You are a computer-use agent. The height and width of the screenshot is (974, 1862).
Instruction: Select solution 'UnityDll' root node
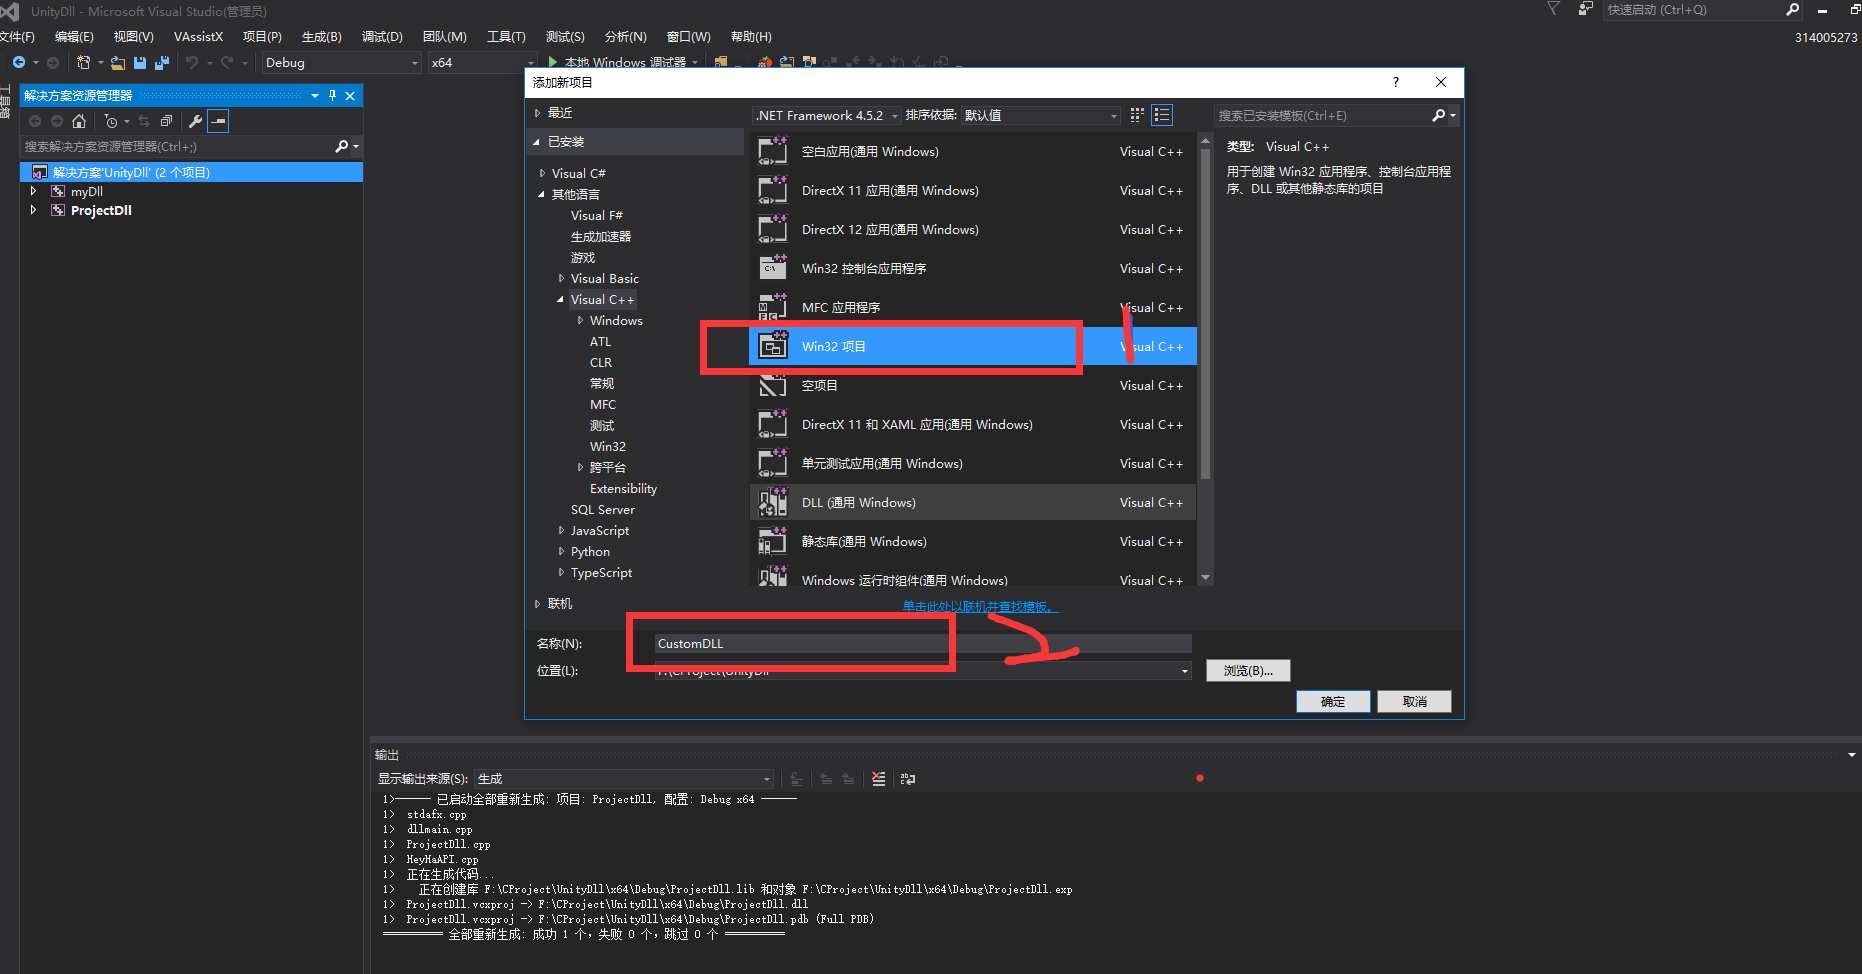[x=191, y=172]
